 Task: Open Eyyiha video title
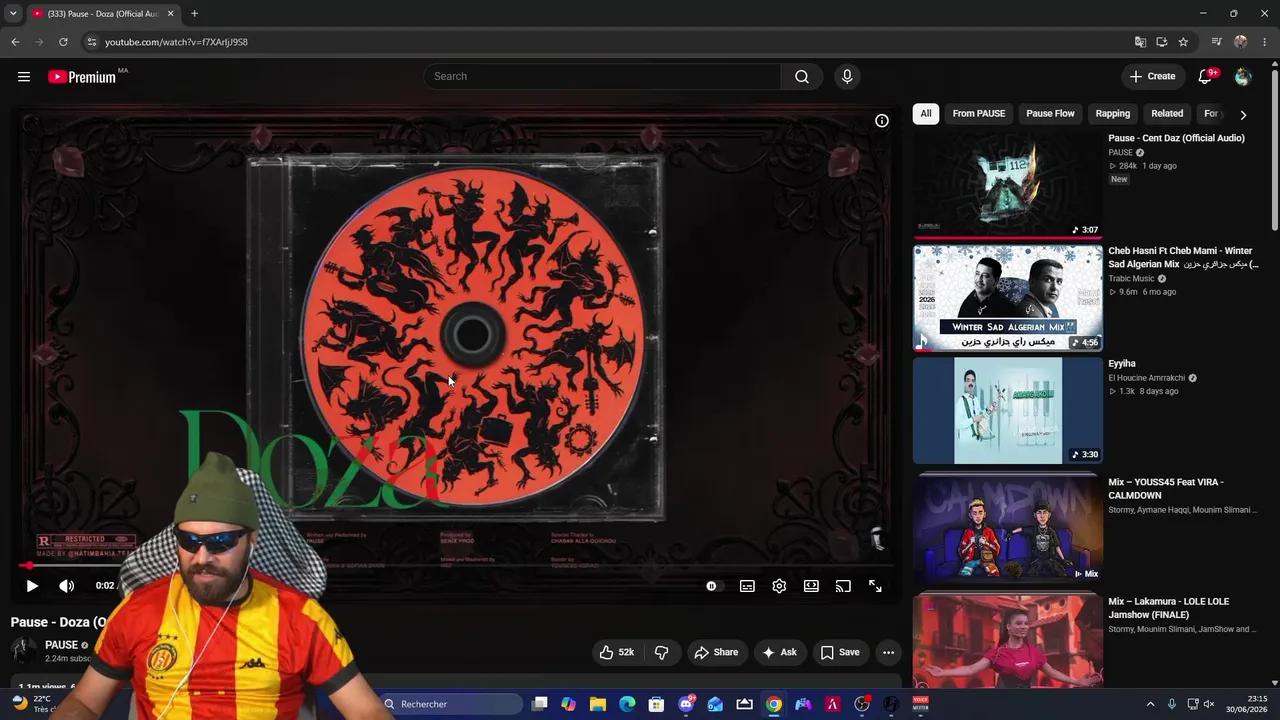pos(1122,364)
